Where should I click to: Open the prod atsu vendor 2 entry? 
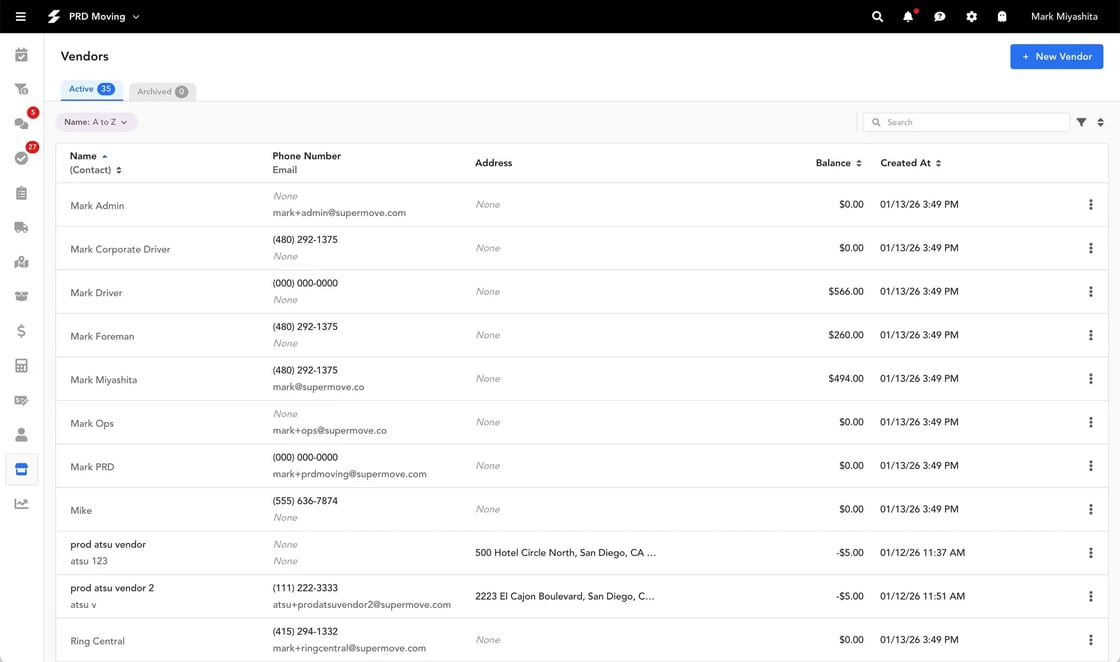tap(112, 588)
